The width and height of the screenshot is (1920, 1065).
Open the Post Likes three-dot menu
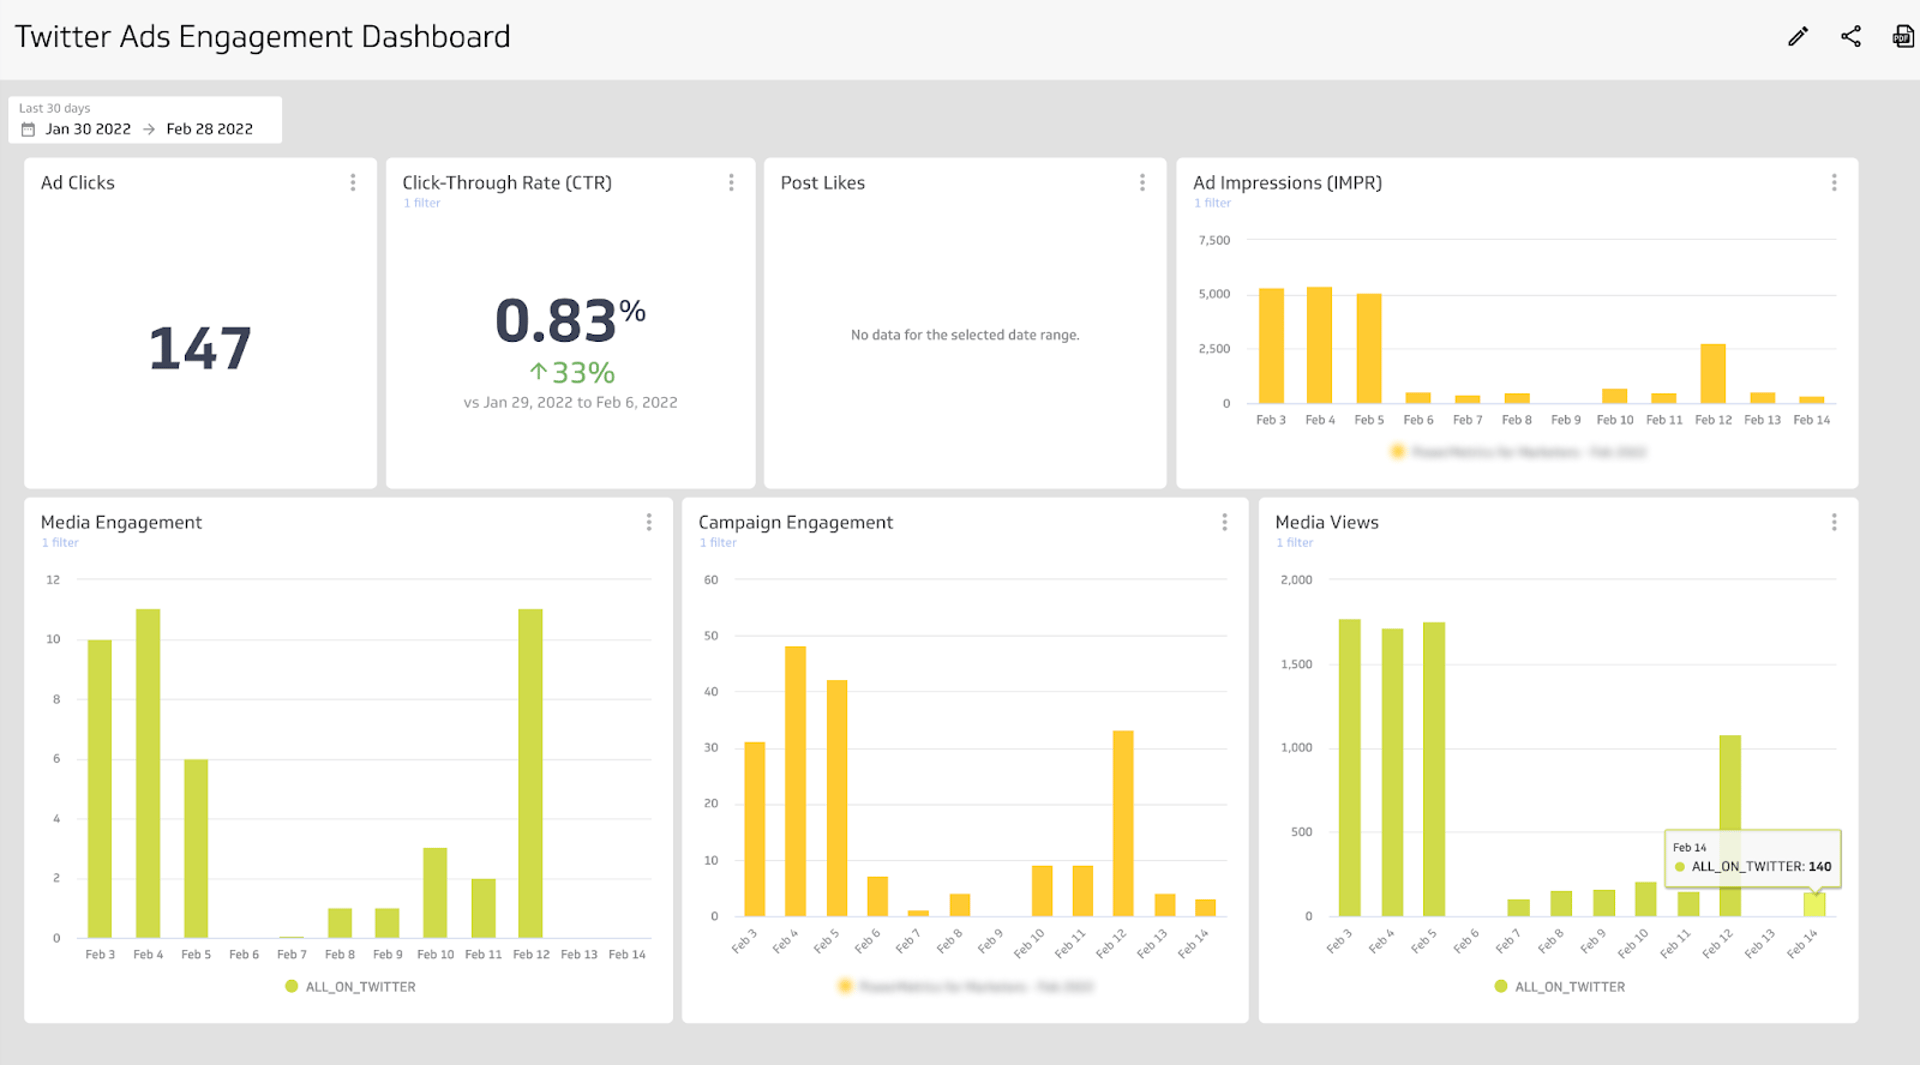click(1142, 182)
